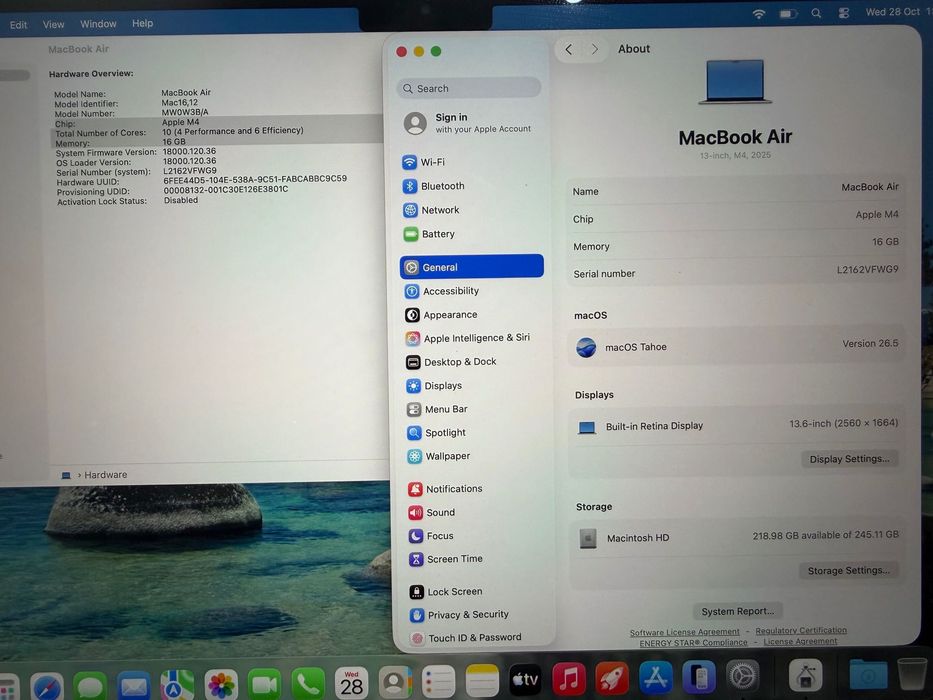Click the back arrow in About

569,49
